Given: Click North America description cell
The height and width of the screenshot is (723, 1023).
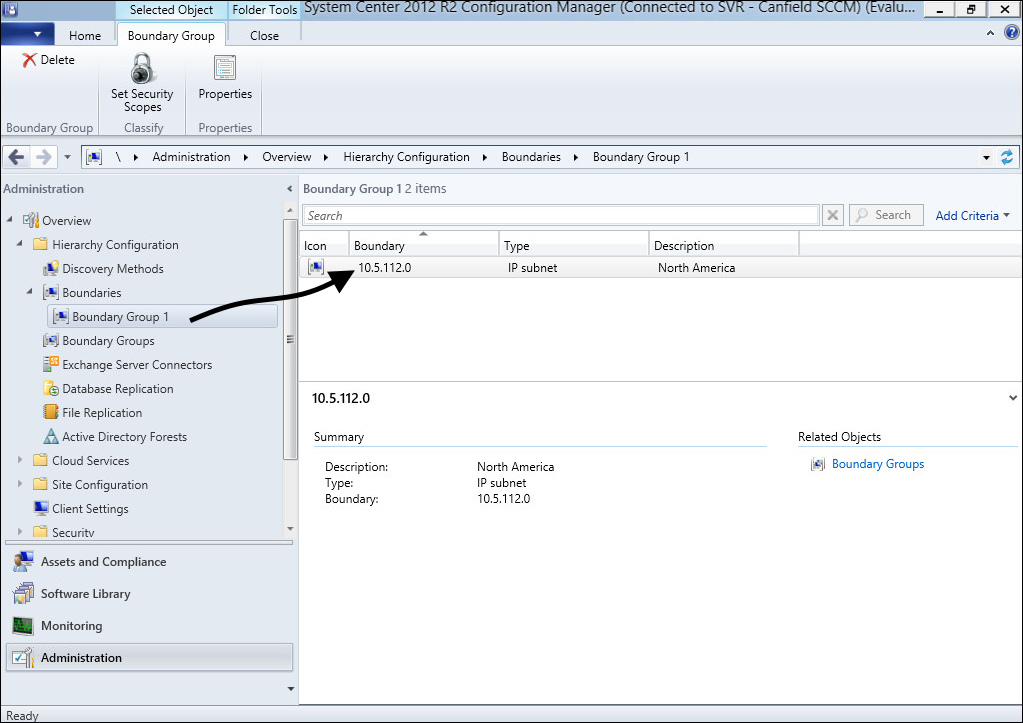Looking at the screenshot, I should [x=696, y=268].
